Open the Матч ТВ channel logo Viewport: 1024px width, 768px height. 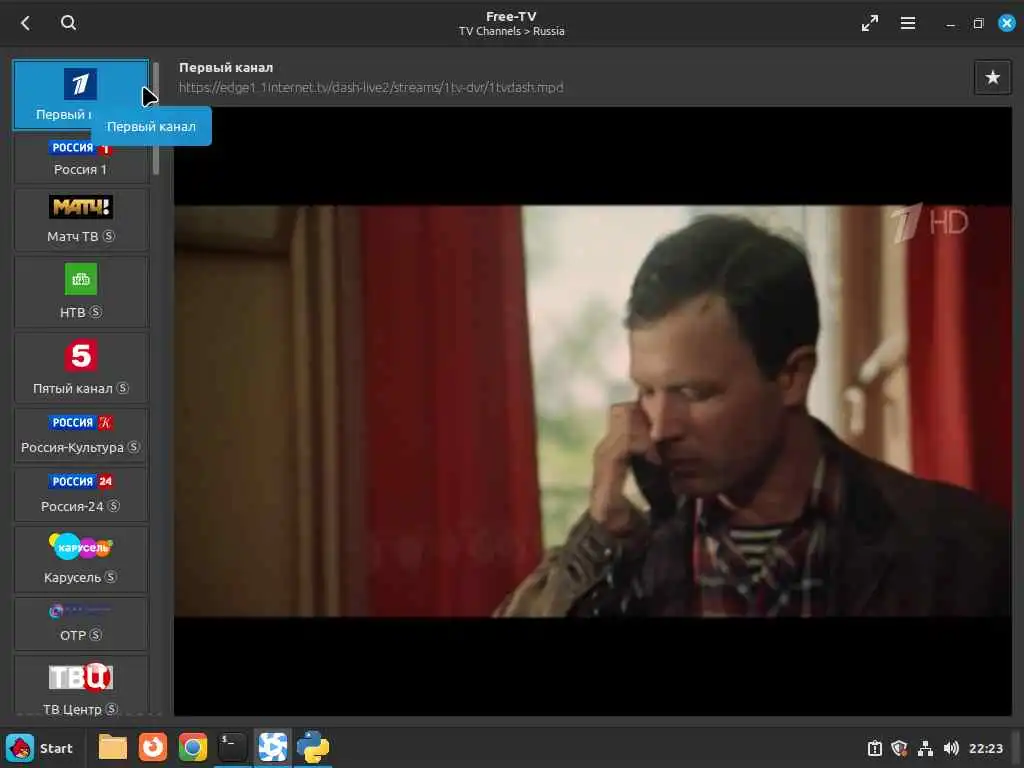[x=81, y=207]
